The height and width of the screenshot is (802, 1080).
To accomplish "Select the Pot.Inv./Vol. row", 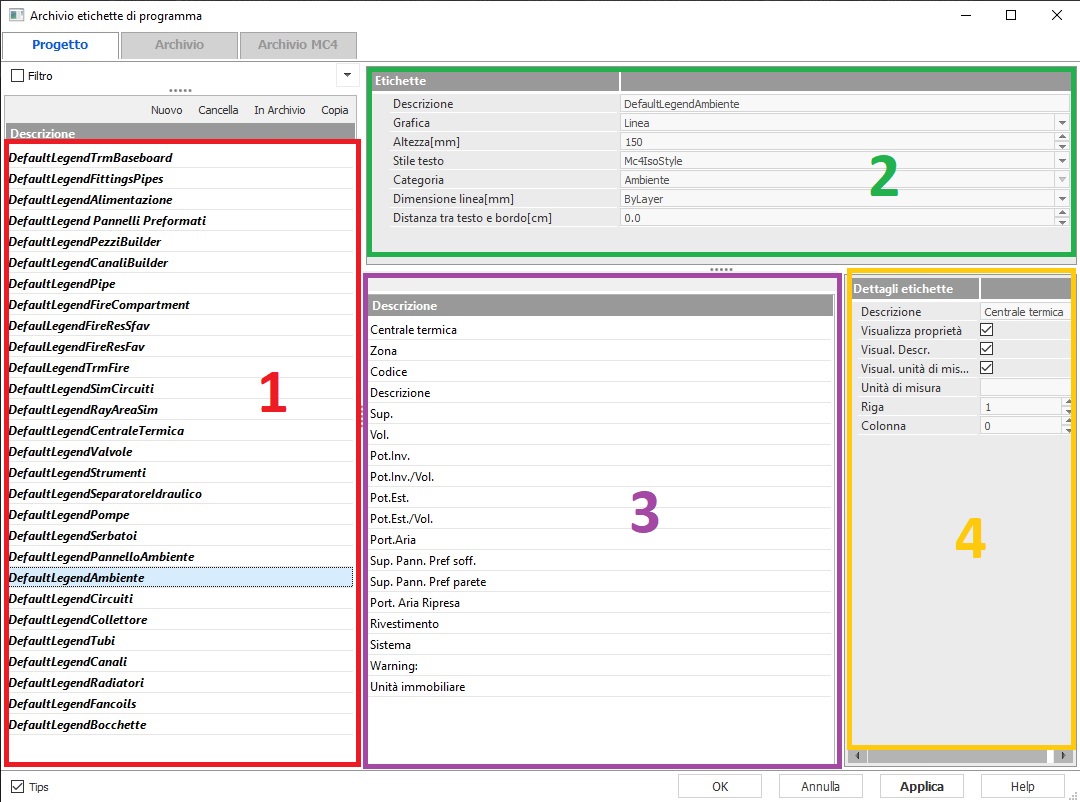I will tap(402, 477).
